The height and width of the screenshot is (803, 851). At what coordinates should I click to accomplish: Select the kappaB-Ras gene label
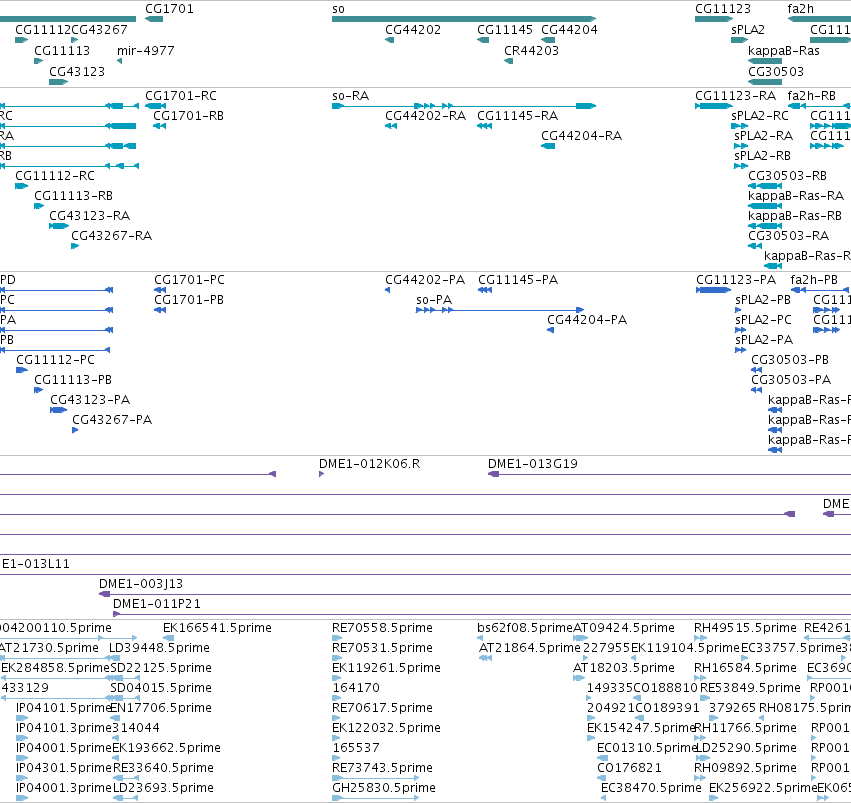(784, 50)
